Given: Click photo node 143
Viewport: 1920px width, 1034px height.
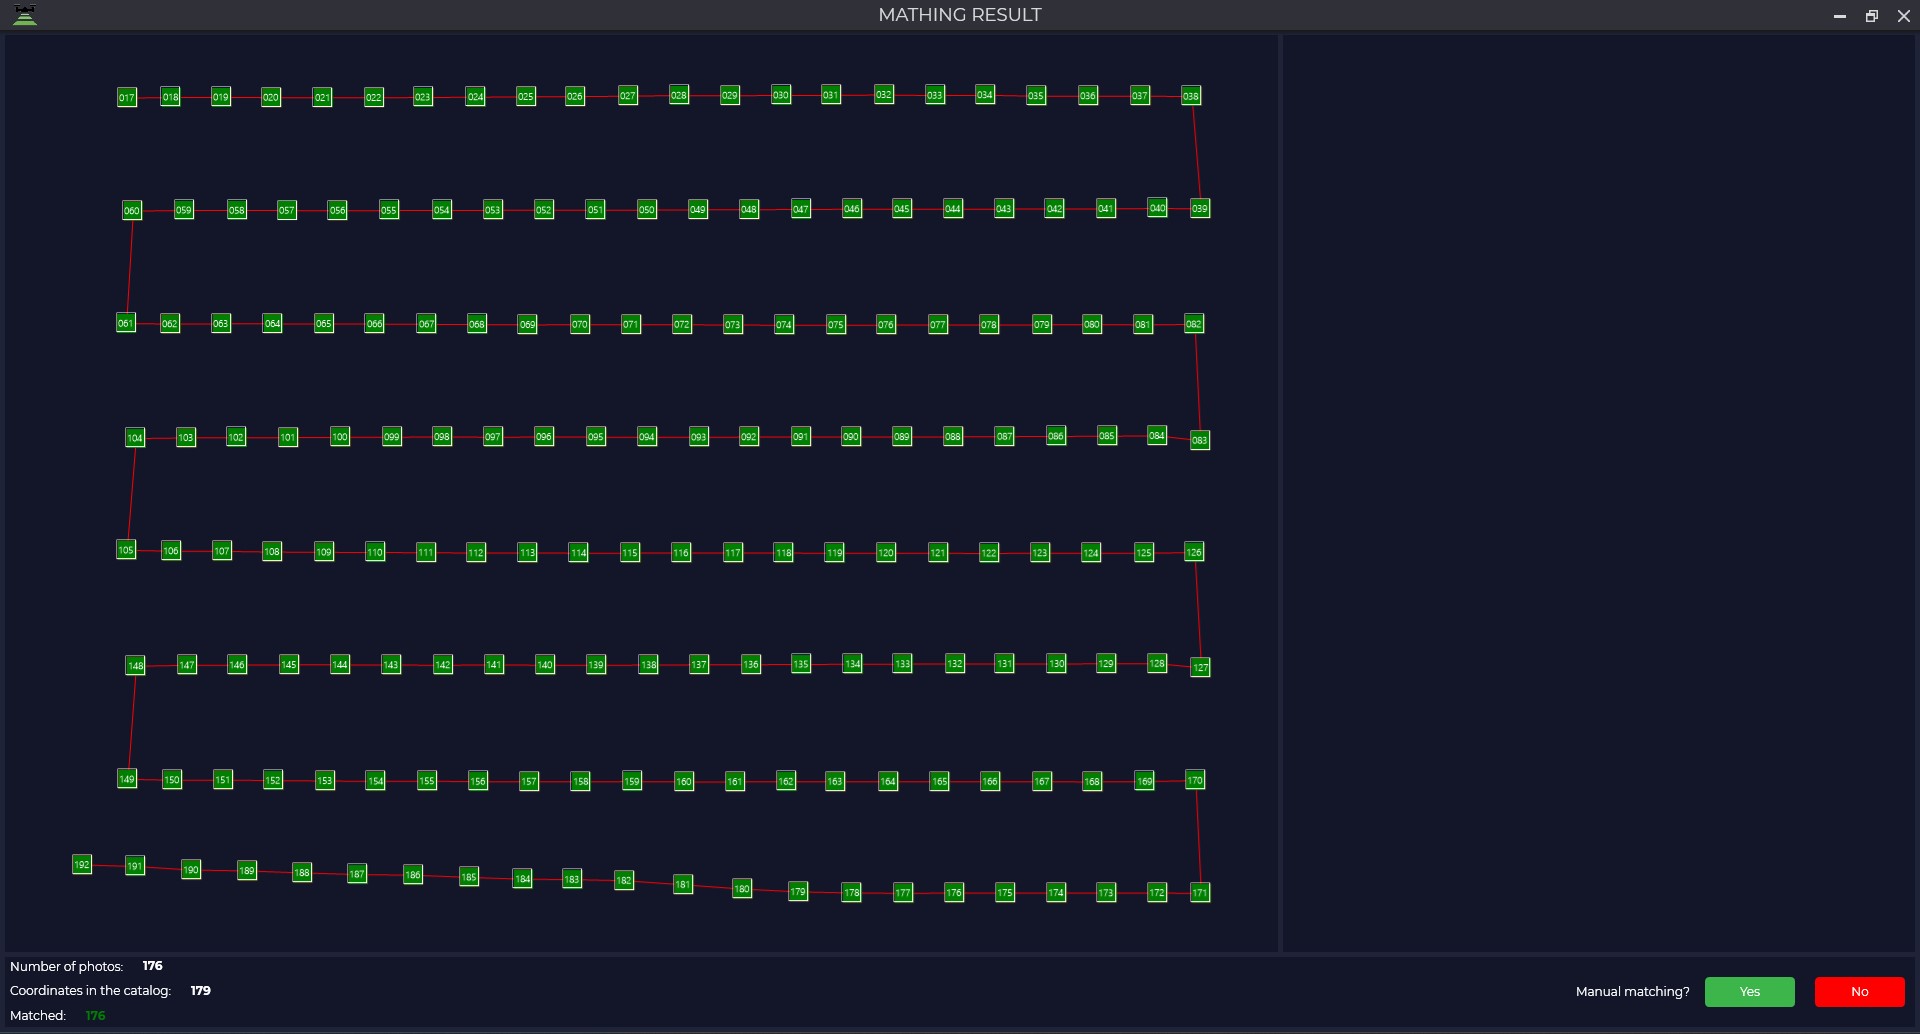Looking at the screenshot, I should (x=391, y=665).
